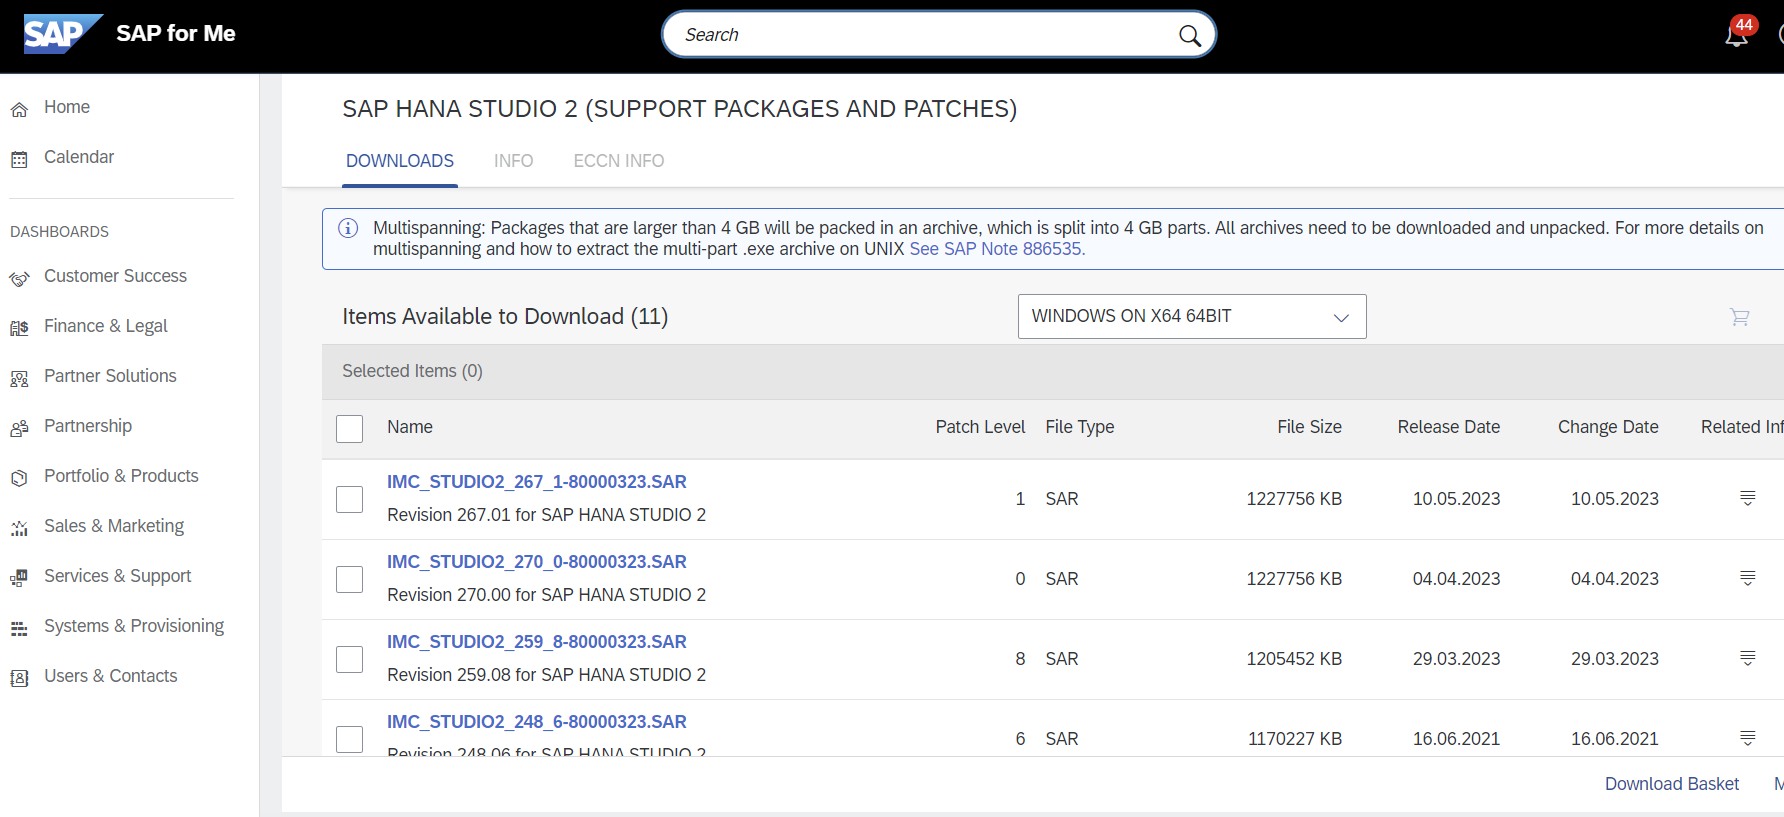Check the IMC_STUDIO2_270_0 row checkbox
The width and height of the screenshot is (1784, 817).
tap(350, 579)
